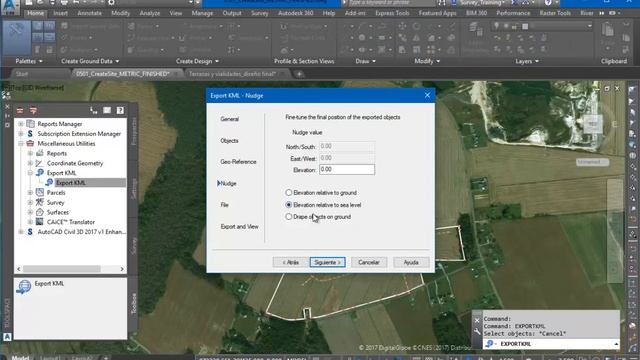Go to Objects page in wizard
The height and width of the screenshot is (360, 640).
229,141
